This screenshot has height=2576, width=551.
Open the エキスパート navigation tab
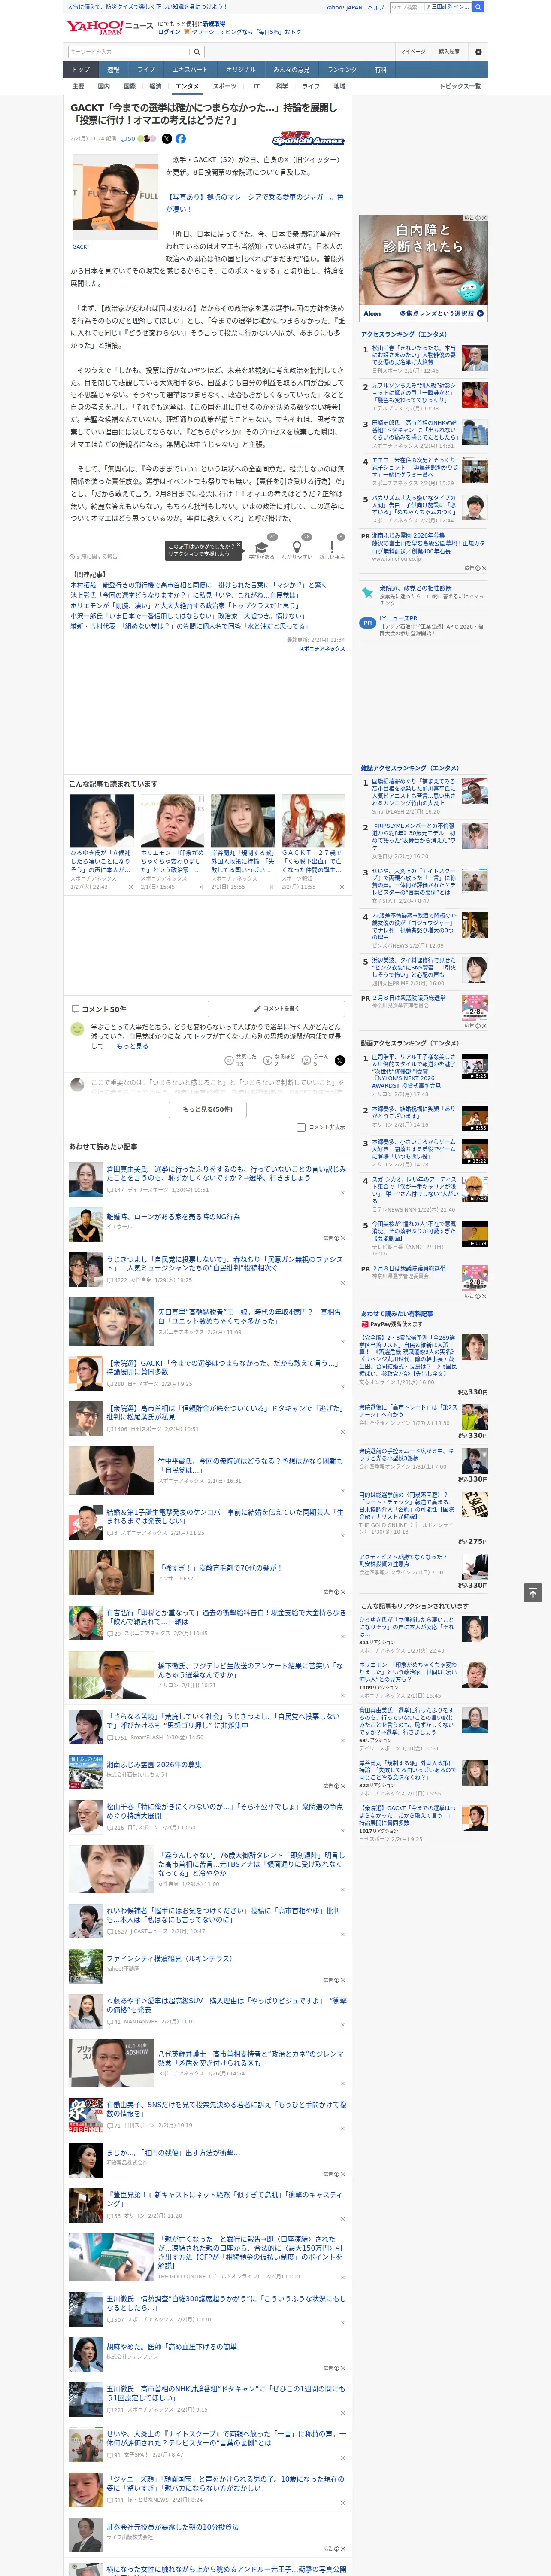[x=190, y=70]
